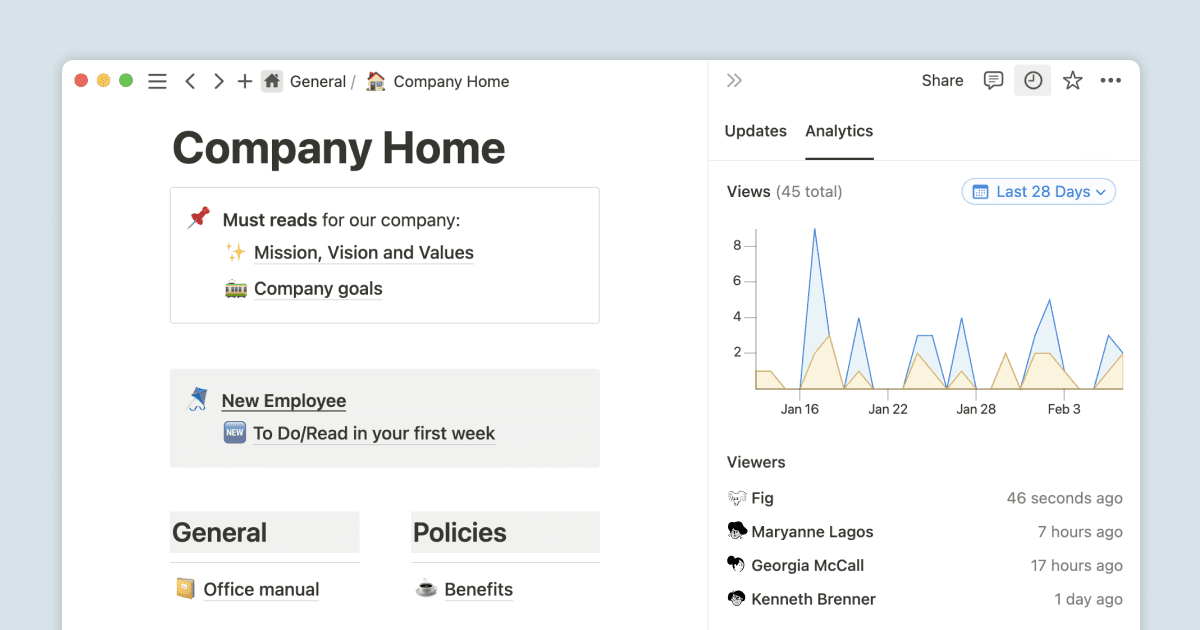Switch to the Updates tab
Image resolution: width=1200 pixels, height=630 pixels.
pyautogui.click(x=755, y=131)
